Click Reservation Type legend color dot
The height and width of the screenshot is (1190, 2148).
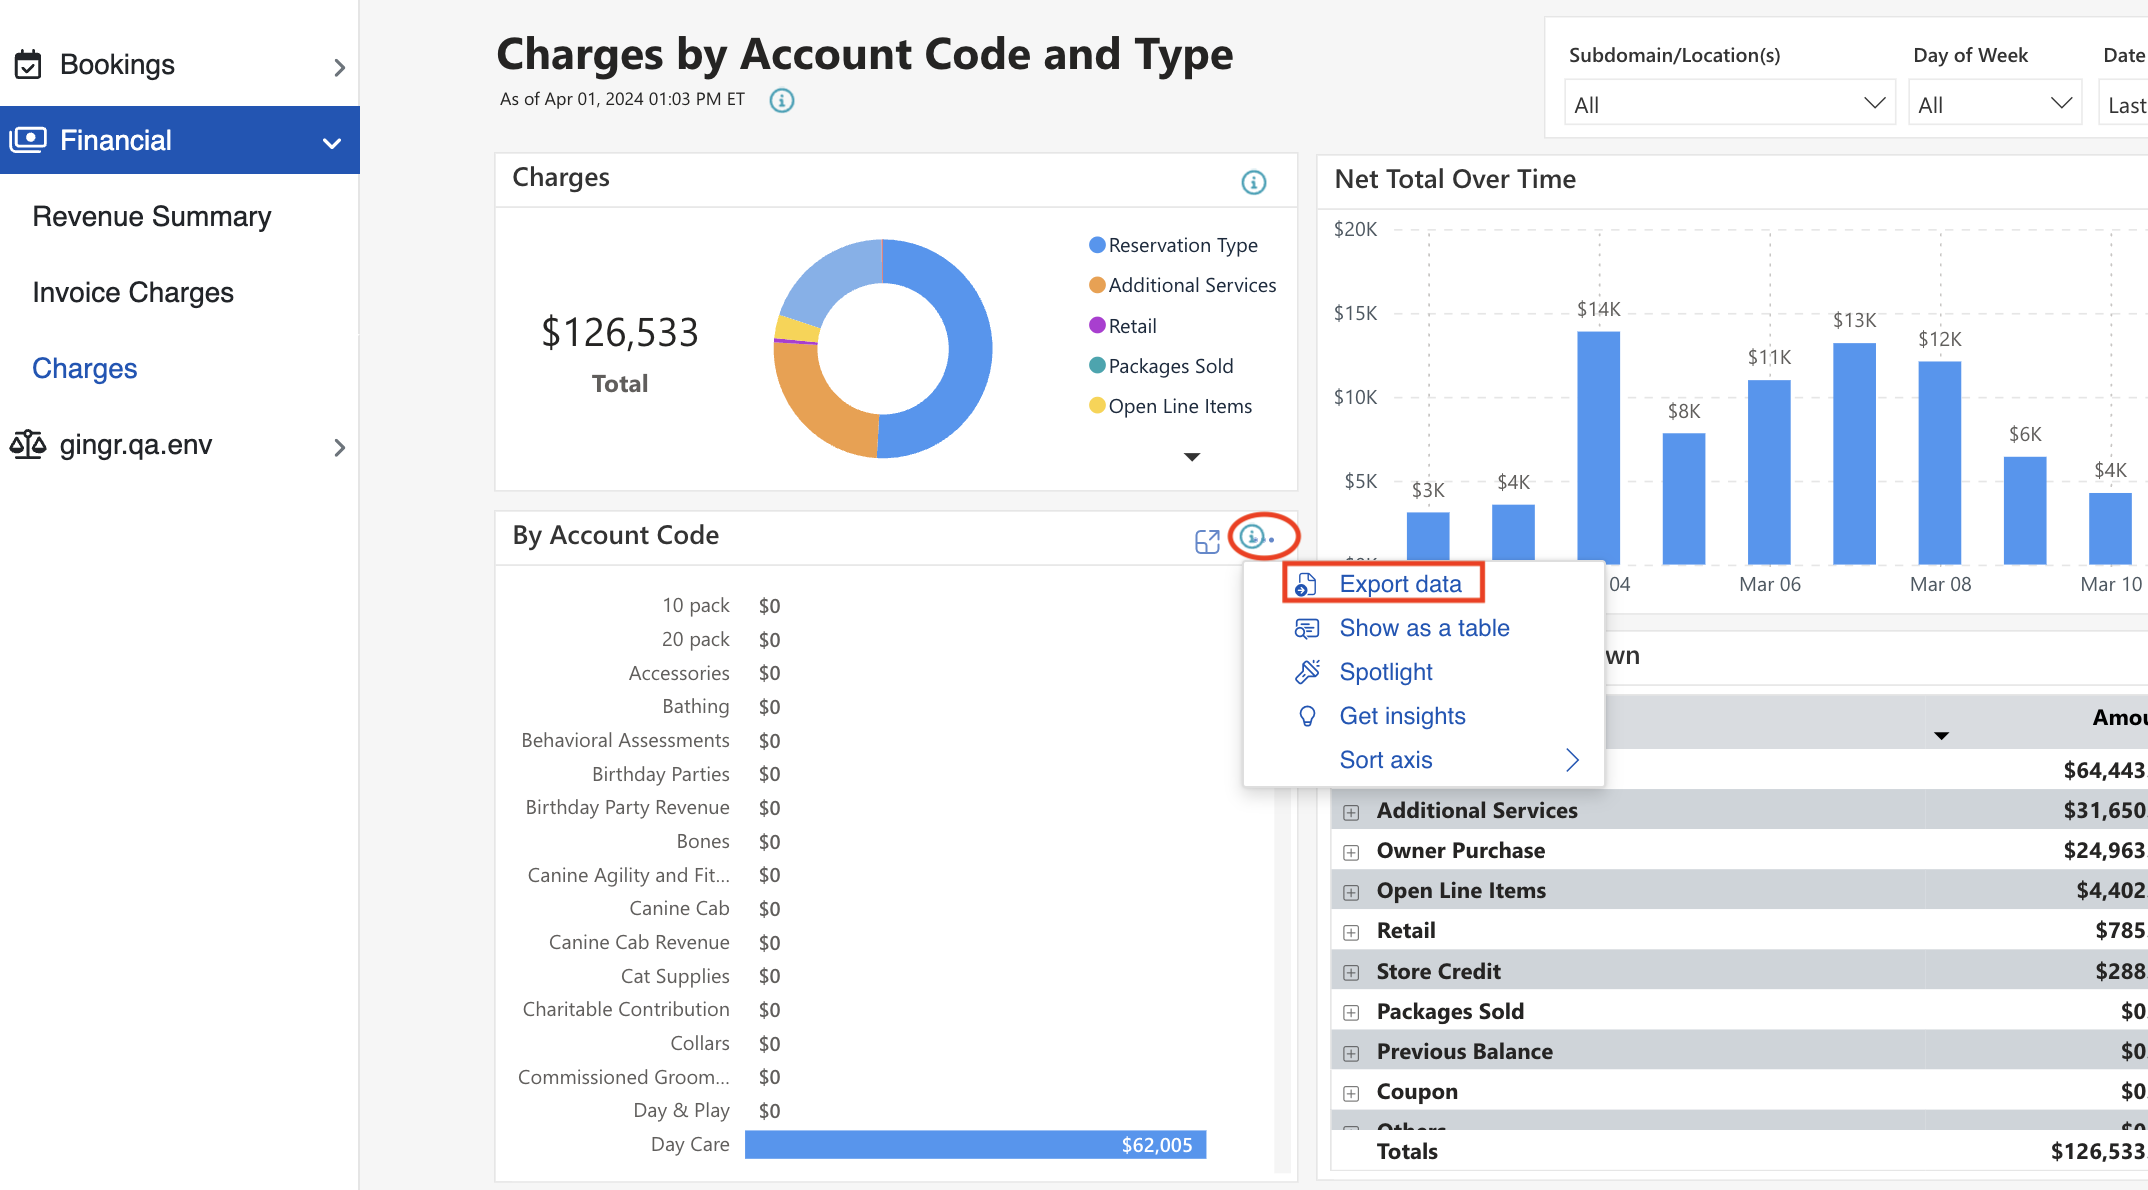(x=1097, y=245)
